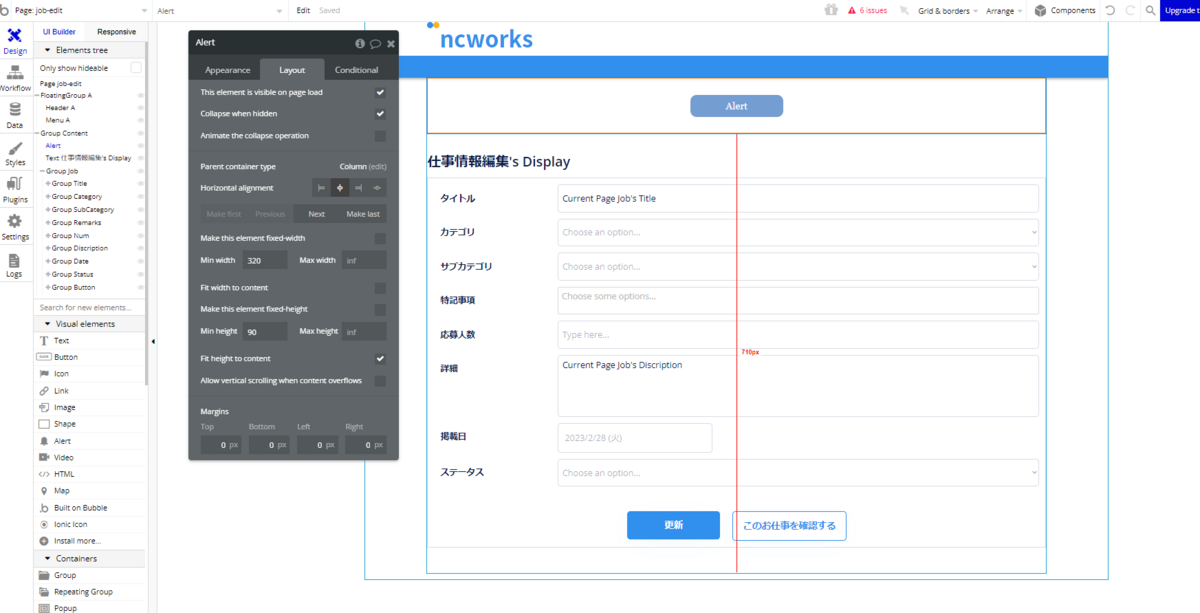Open the ステータス dropdown on canvas
This screenshot has width=1200, height=613.
[798, 473]
